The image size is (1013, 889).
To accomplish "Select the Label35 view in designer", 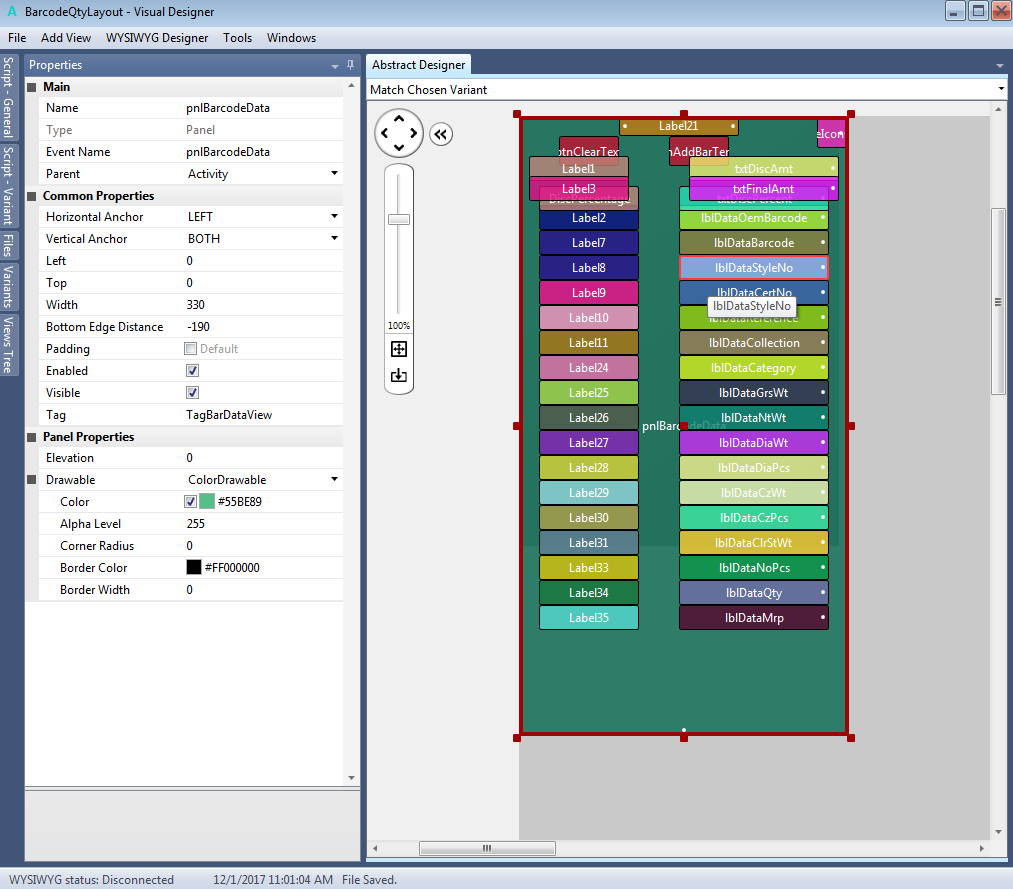I will (588, 618).
